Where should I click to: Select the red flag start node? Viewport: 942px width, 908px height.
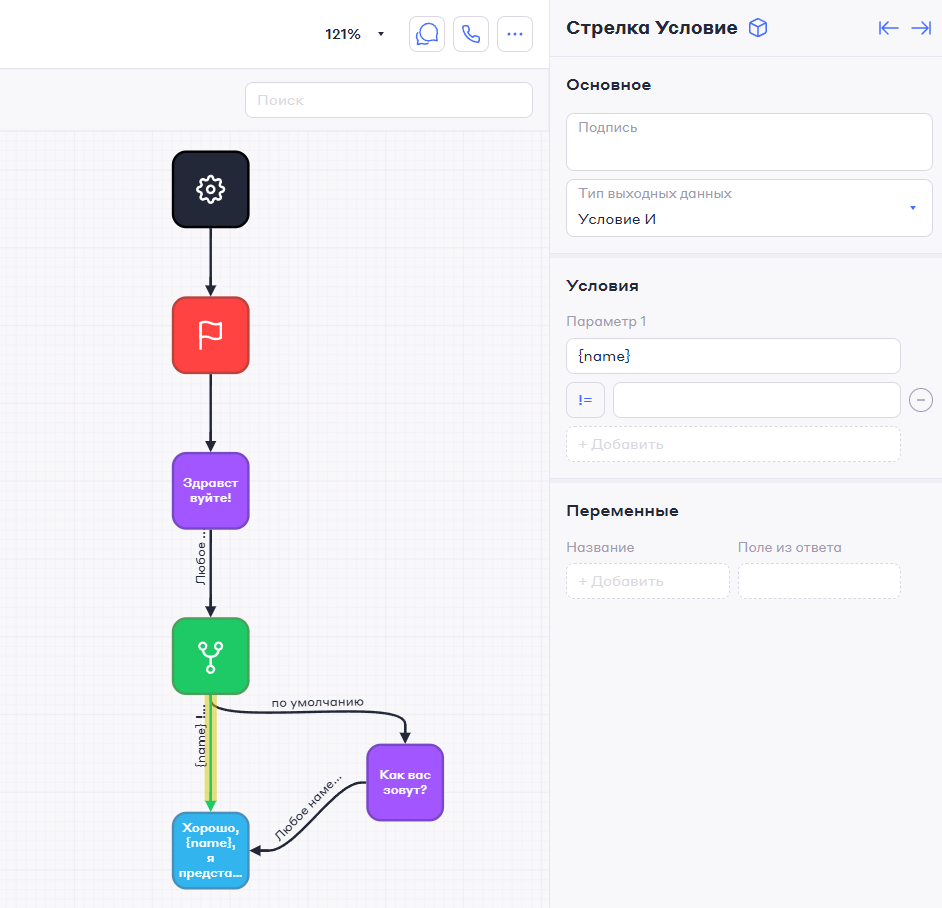[x=210, y=335]
